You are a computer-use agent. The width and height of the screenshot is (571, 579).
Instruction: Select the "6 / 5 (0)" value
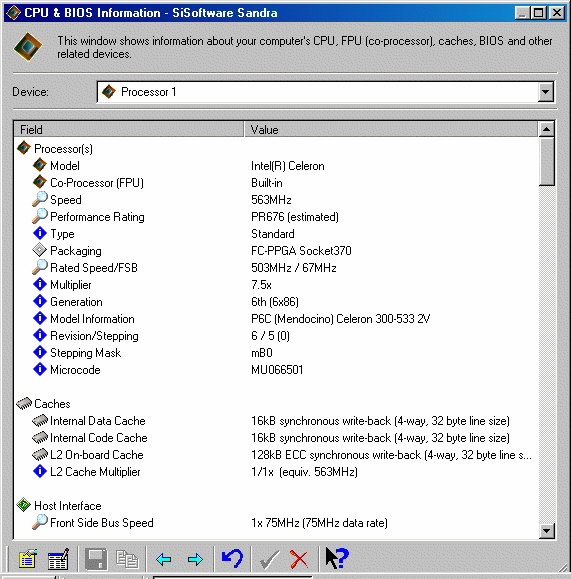click(270, 336)
